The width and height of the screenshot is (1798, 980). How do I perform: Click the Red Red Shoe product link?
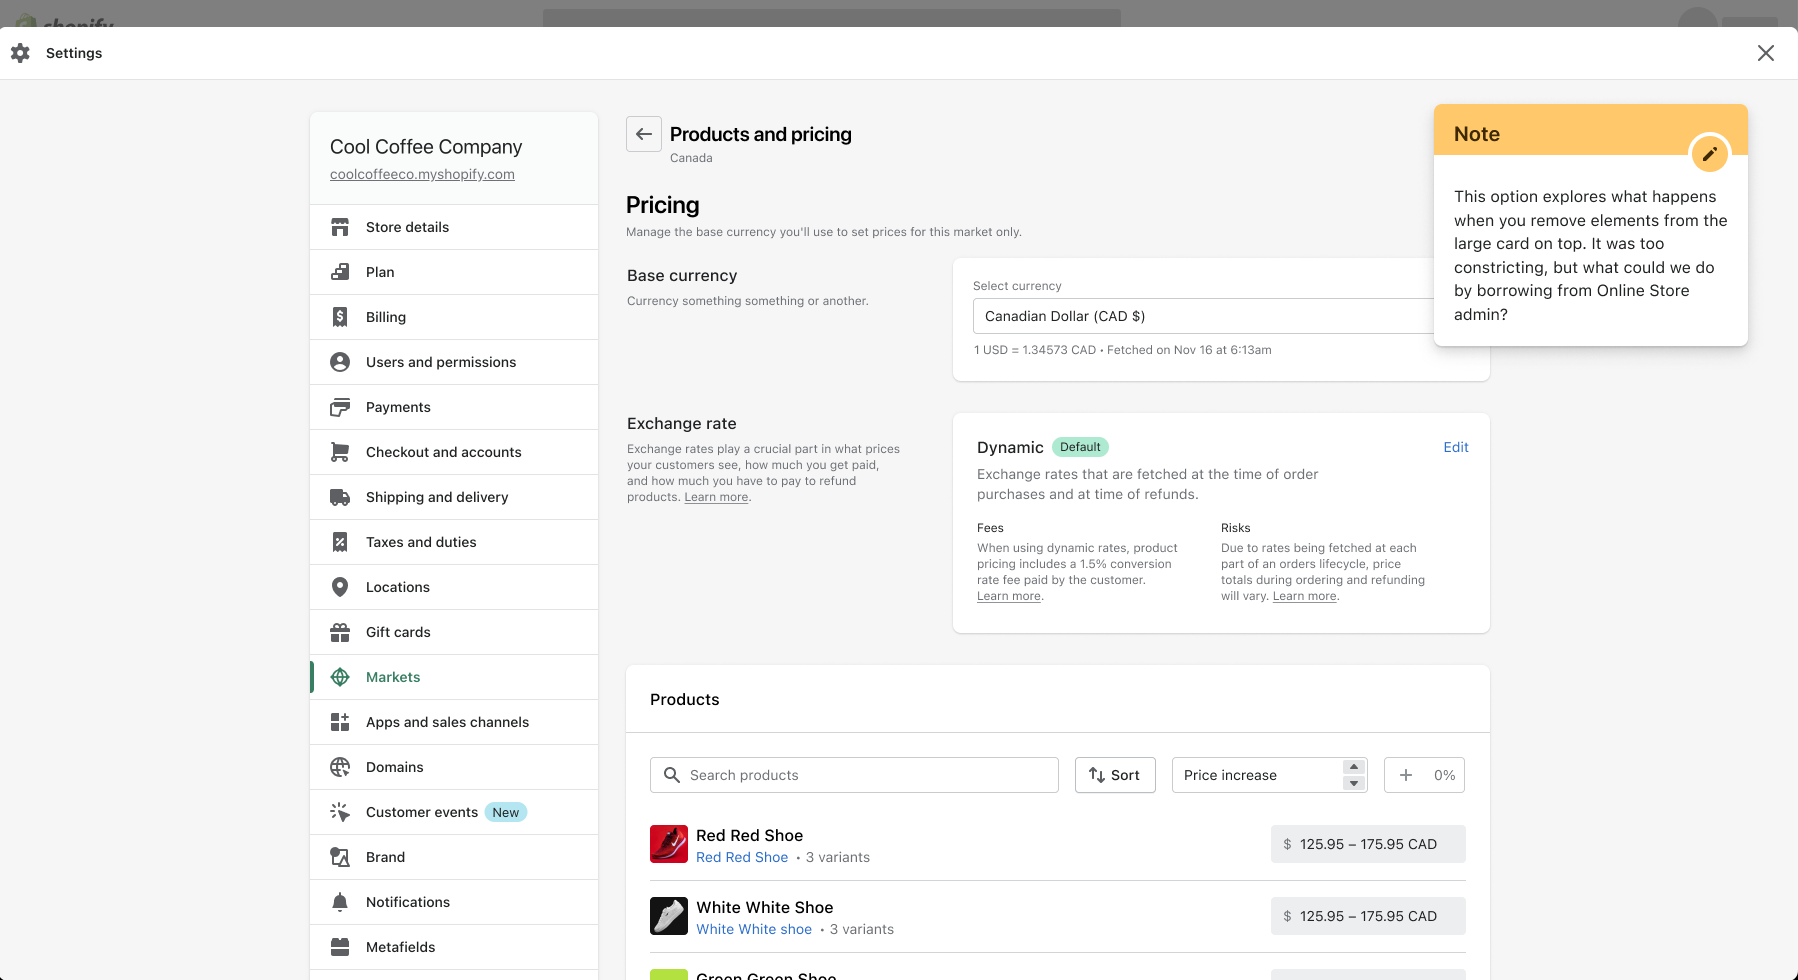click(x=742, y=857)
